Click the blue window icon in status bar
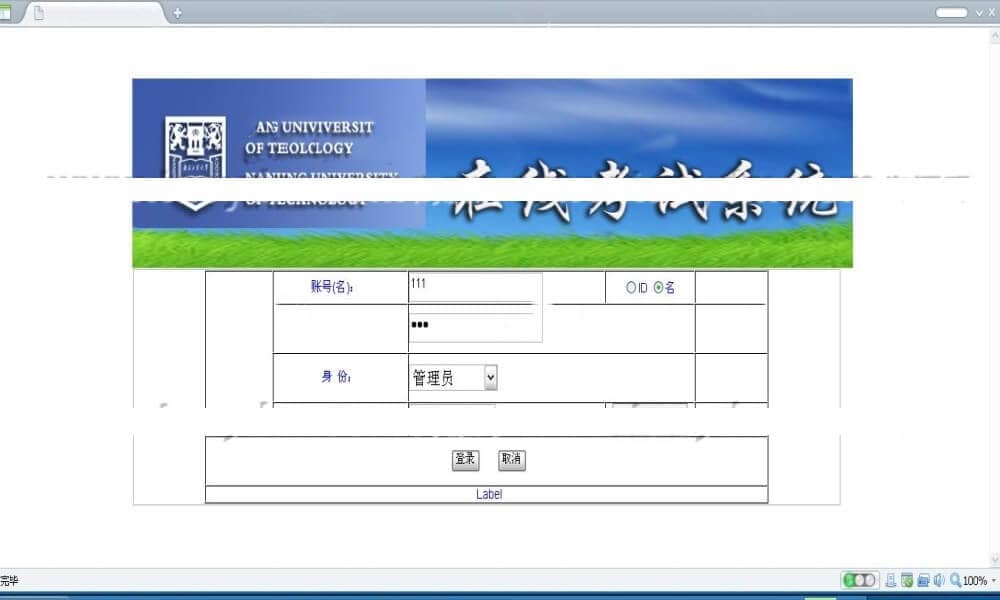This screenshot has width=1000, height=600. pyautogui.click(x=923, y=580)
